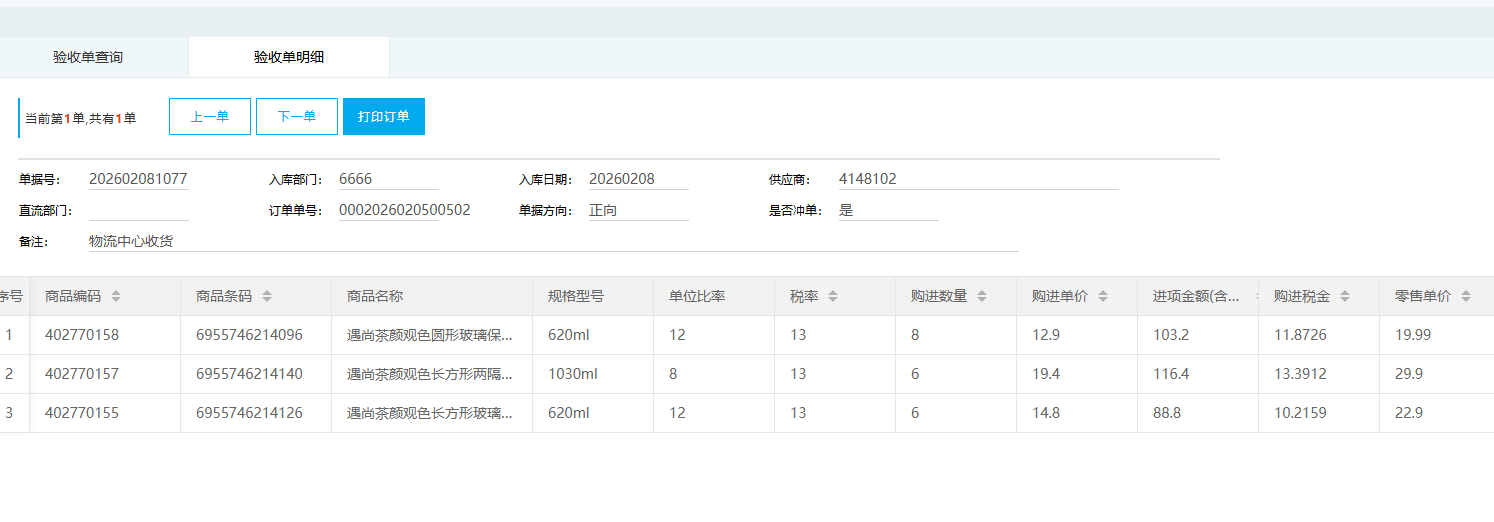Sort by 商品编码 column sort icon

click(116, 297)
